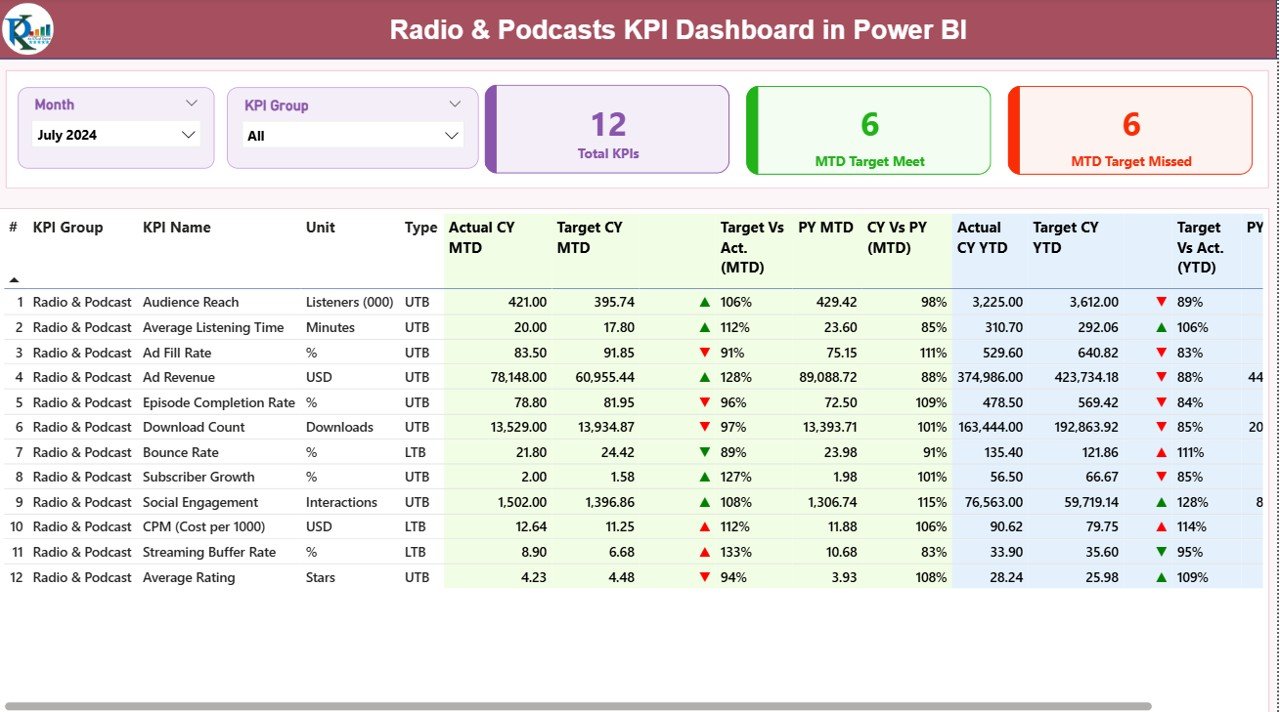The height and width of the screenshot is (712, 1280).
Task: Click the red down-arrow indicator for Episode Completion Rate
Action: (x=709, y=402)
